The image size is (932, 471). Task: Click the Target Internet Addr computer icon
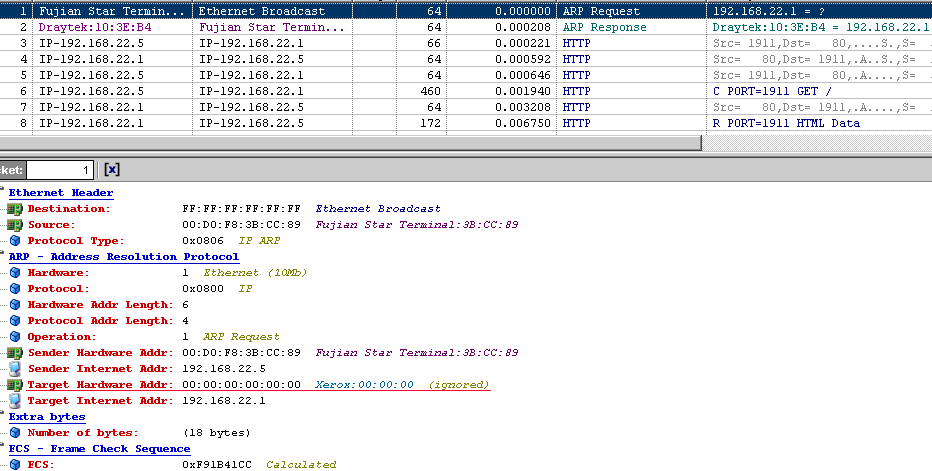click(14, 401)
